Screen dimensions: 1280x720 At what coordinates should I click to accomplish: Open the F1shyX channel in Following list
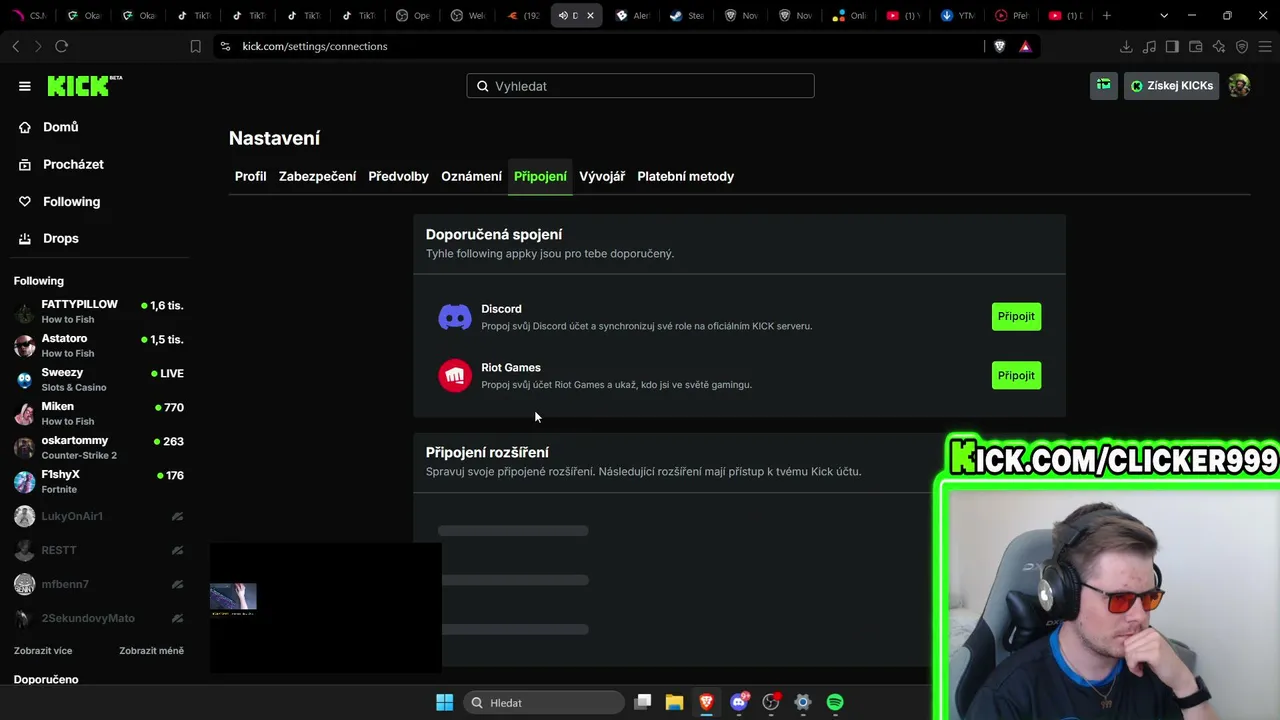[x=99, y=482]
